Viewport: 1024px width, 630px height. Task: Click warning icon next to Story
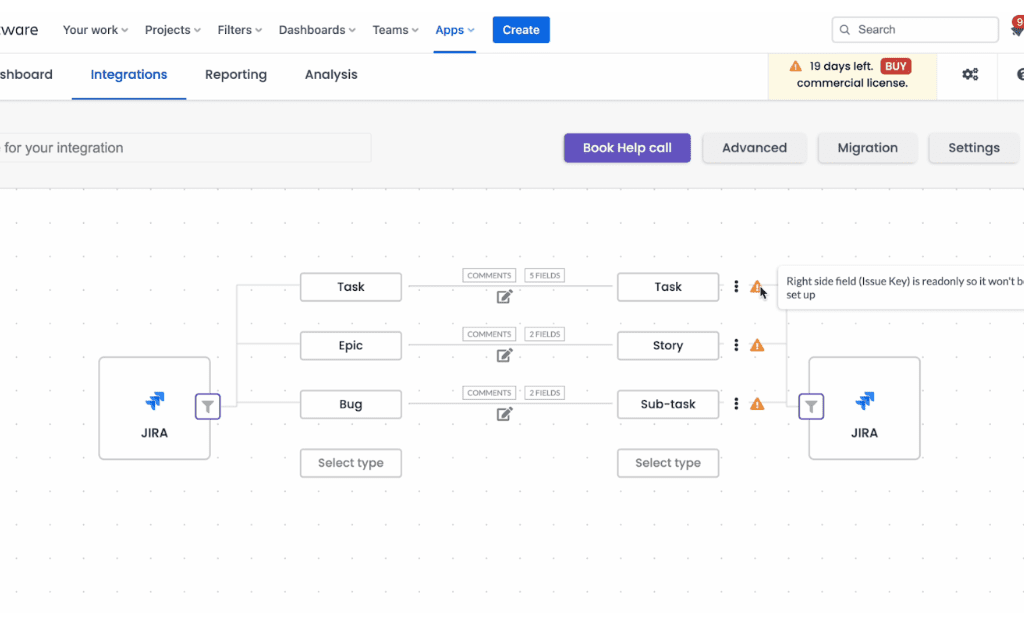(757, 345)
